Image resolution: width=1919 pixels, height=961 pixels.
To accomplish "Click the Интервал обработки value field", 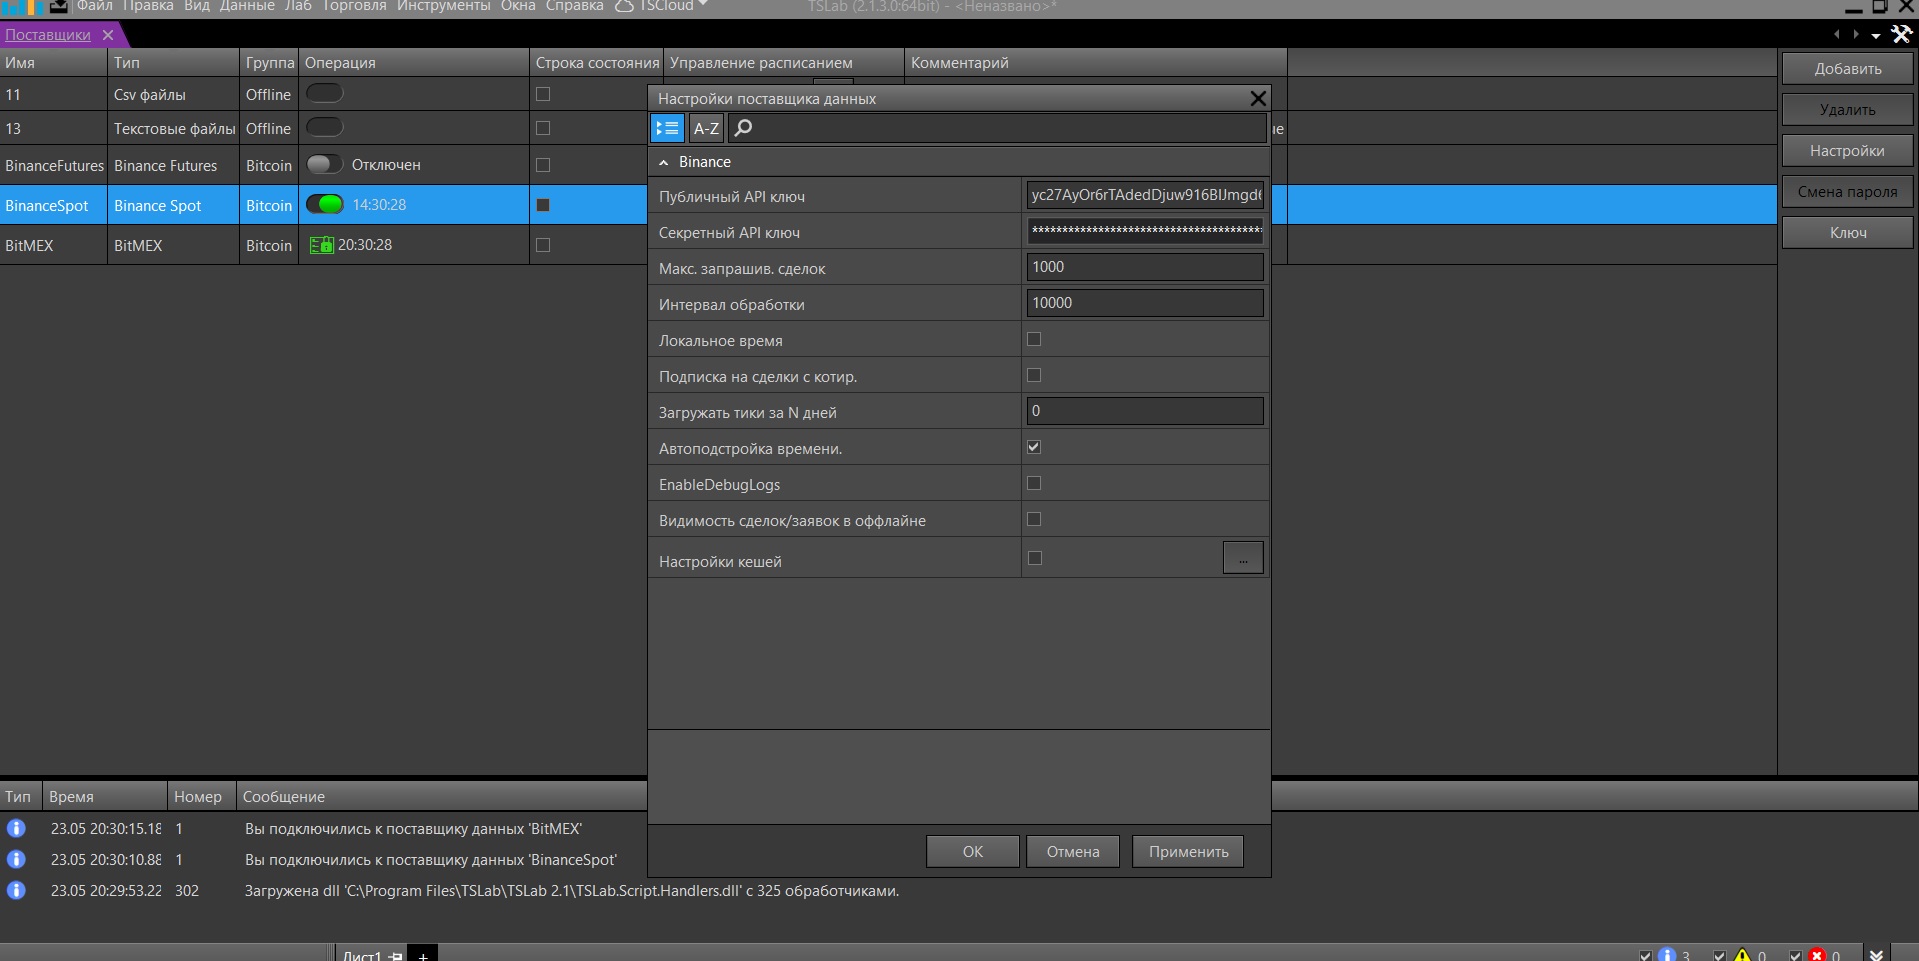I will (x=1145, y=303).
